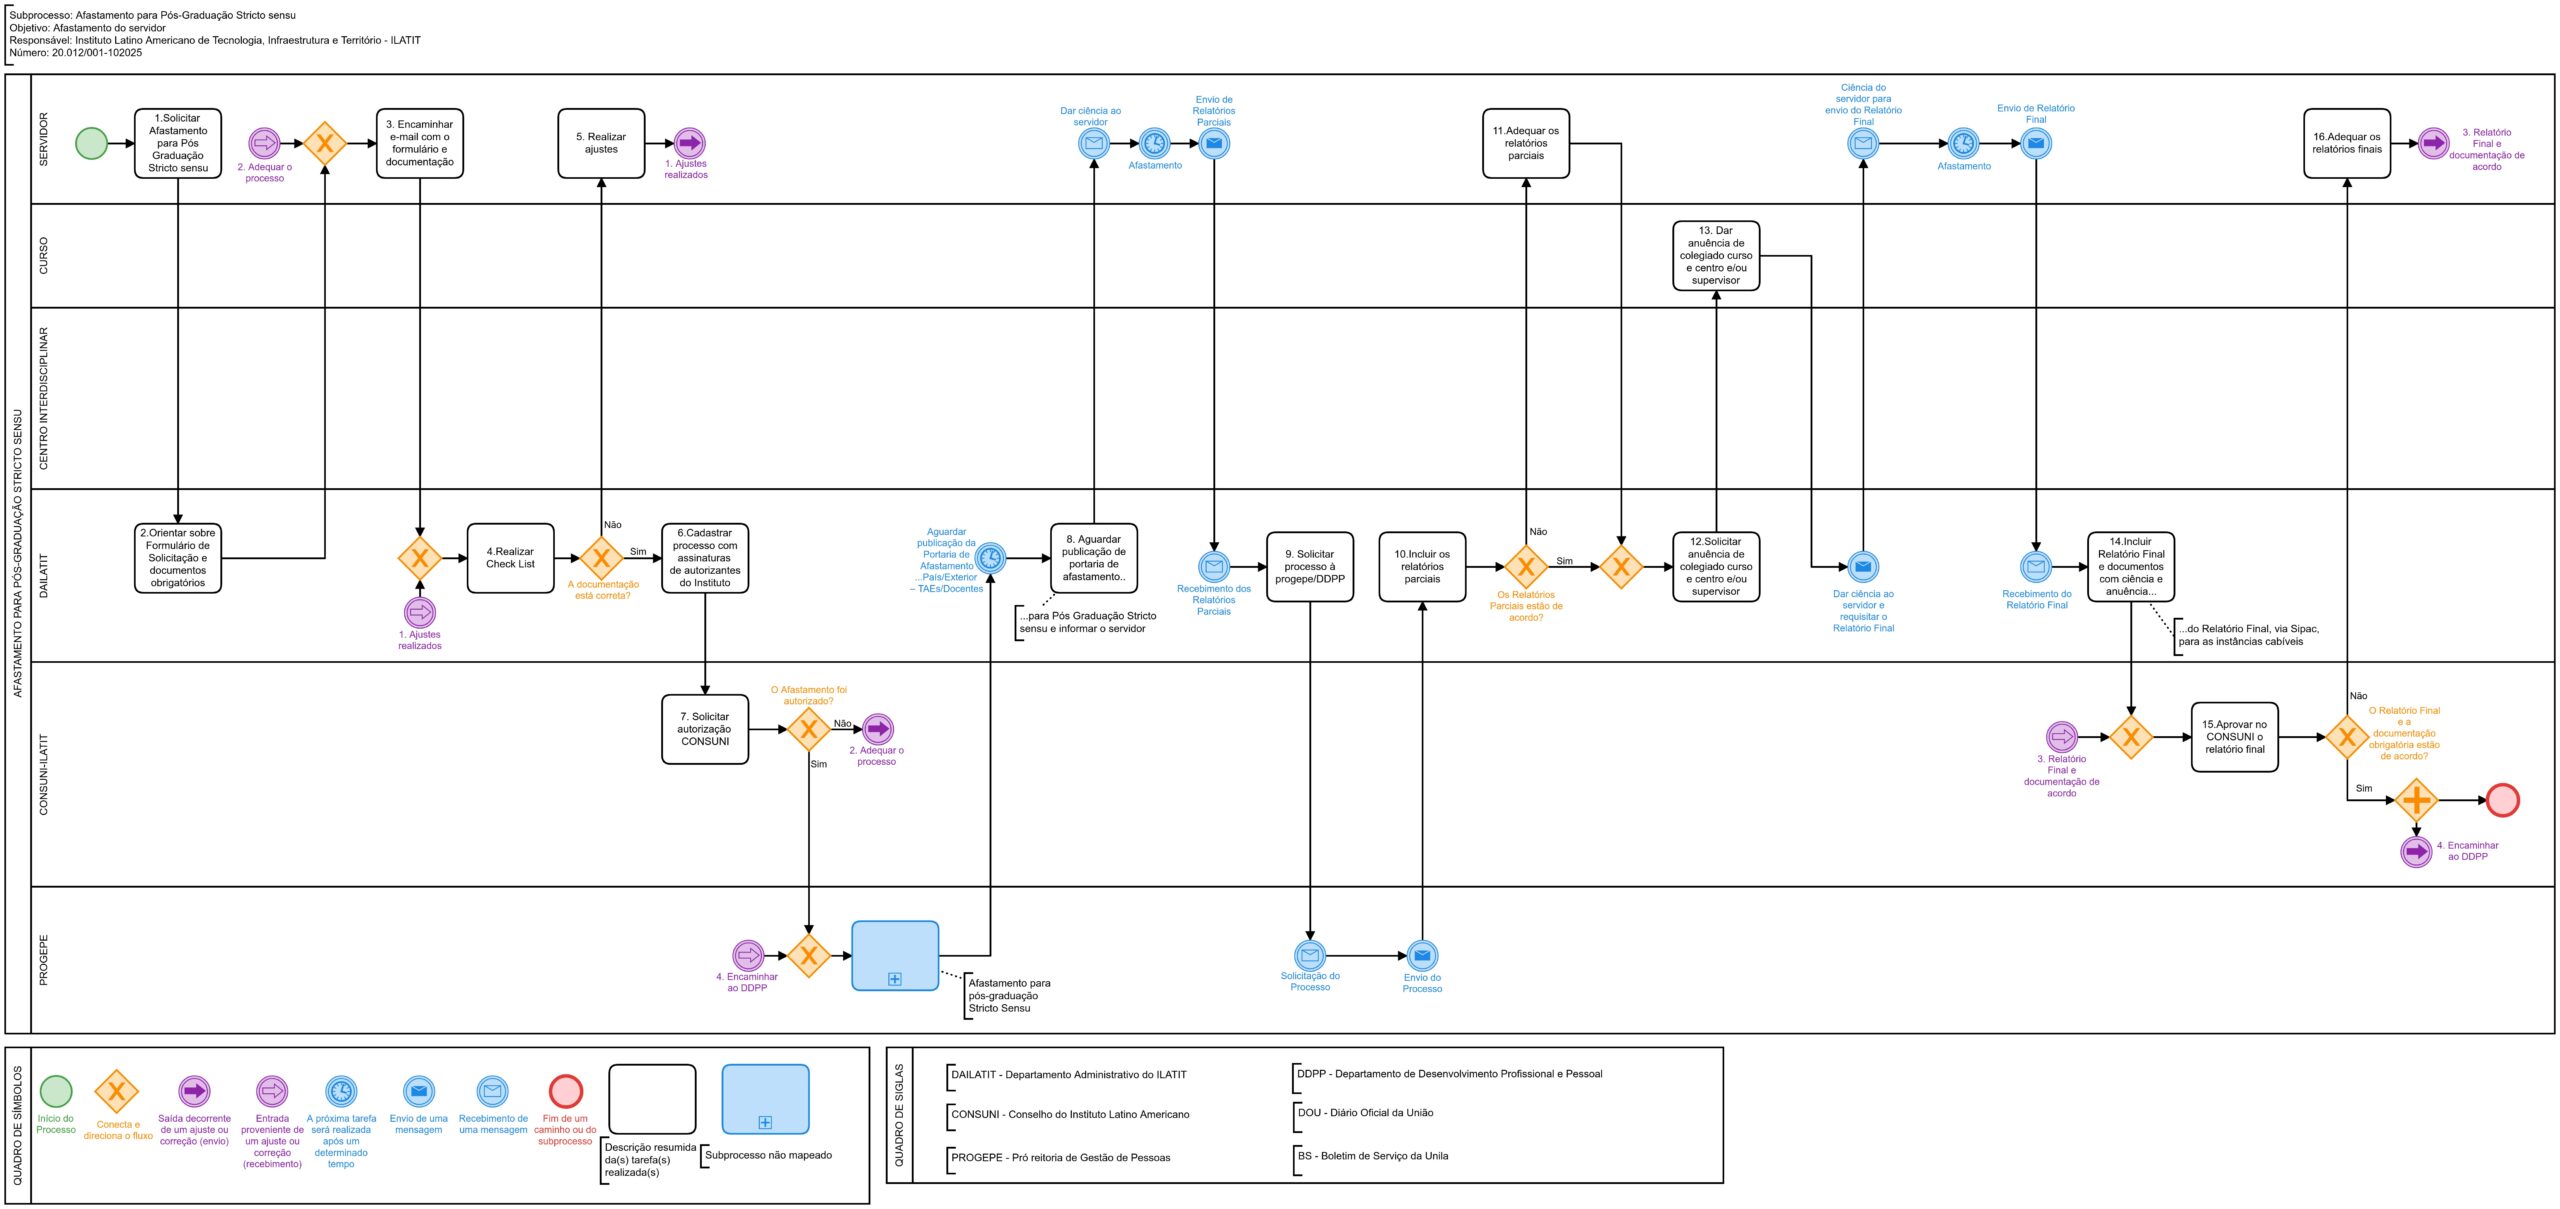Click the Solicitação do Processo envelope icon
2560x1209 pixels.
pyautogui.click(x=1309, y=955)
